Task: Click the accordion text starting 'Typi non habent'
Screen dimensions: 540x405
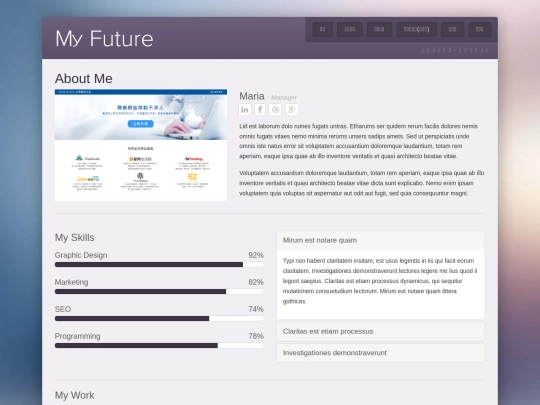Action: 380,281
